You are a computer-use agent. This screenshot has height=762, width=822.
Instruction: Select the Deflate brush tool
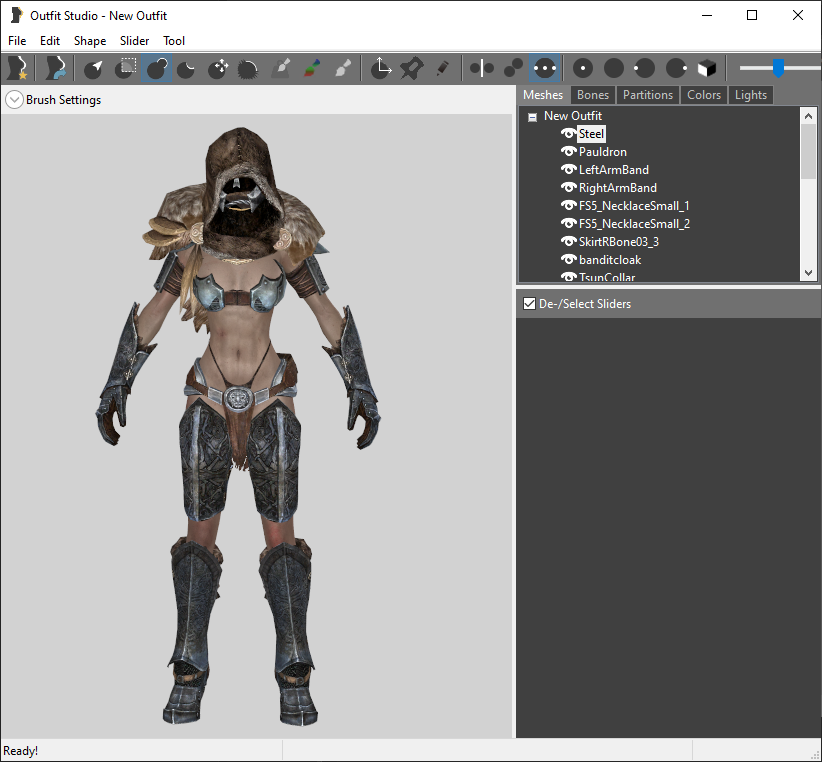point(186,68)
